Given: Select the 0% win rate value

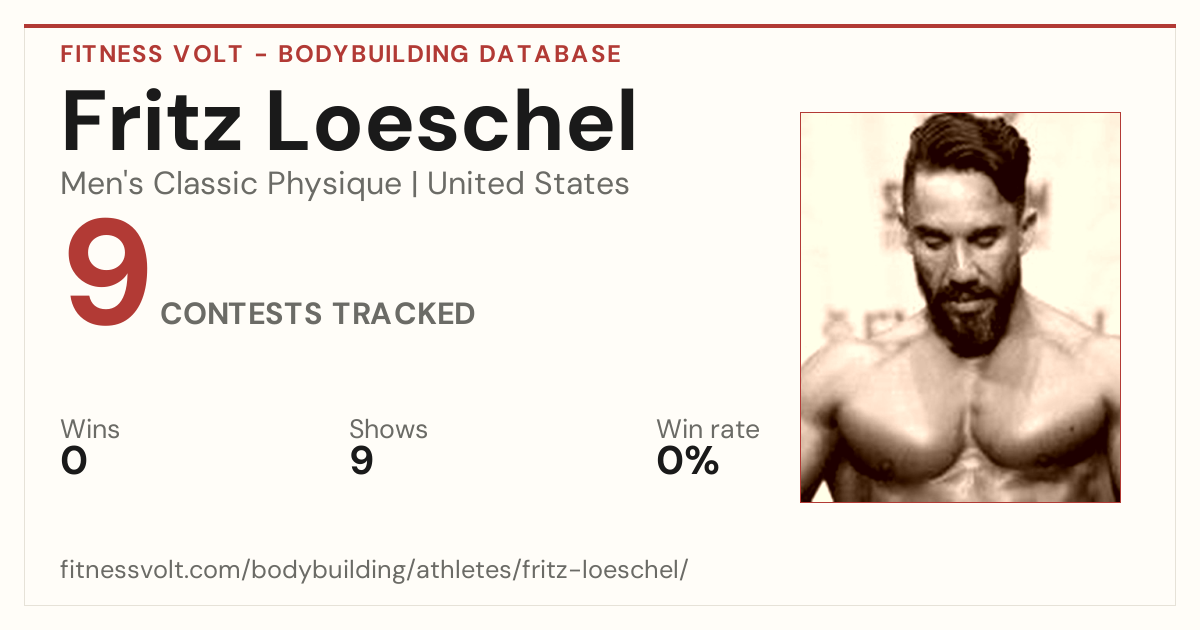Looking at the screenshot, I should click(688, 461).
